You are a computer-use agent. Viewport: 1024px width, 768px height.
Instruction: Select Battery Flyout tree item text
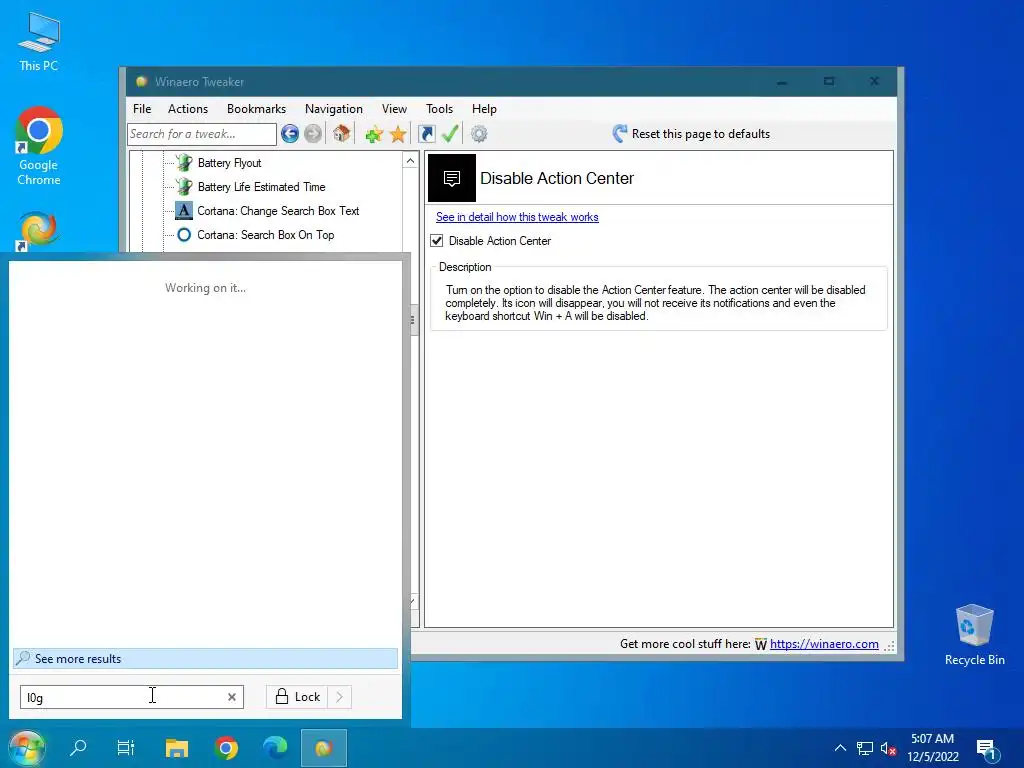229,163
